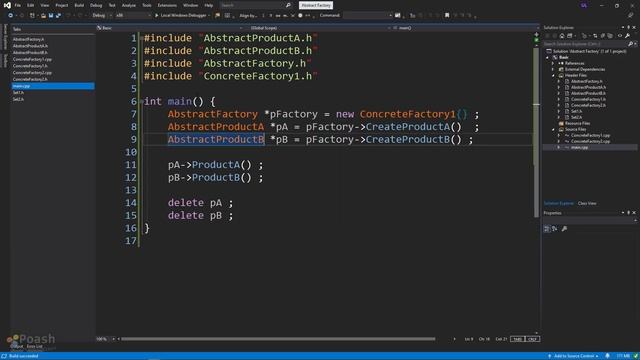
Task: Open the Debug menu
Action: [x=96, y=5]
